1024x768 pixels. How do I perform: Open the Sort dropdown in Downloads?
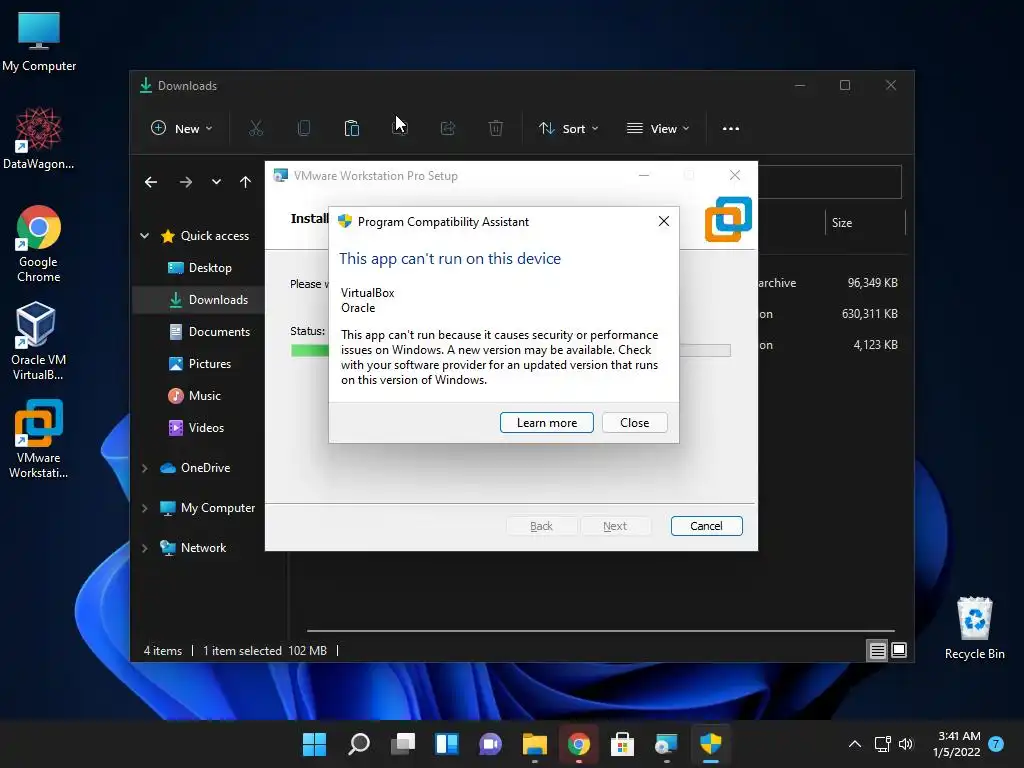click(568, 129)
